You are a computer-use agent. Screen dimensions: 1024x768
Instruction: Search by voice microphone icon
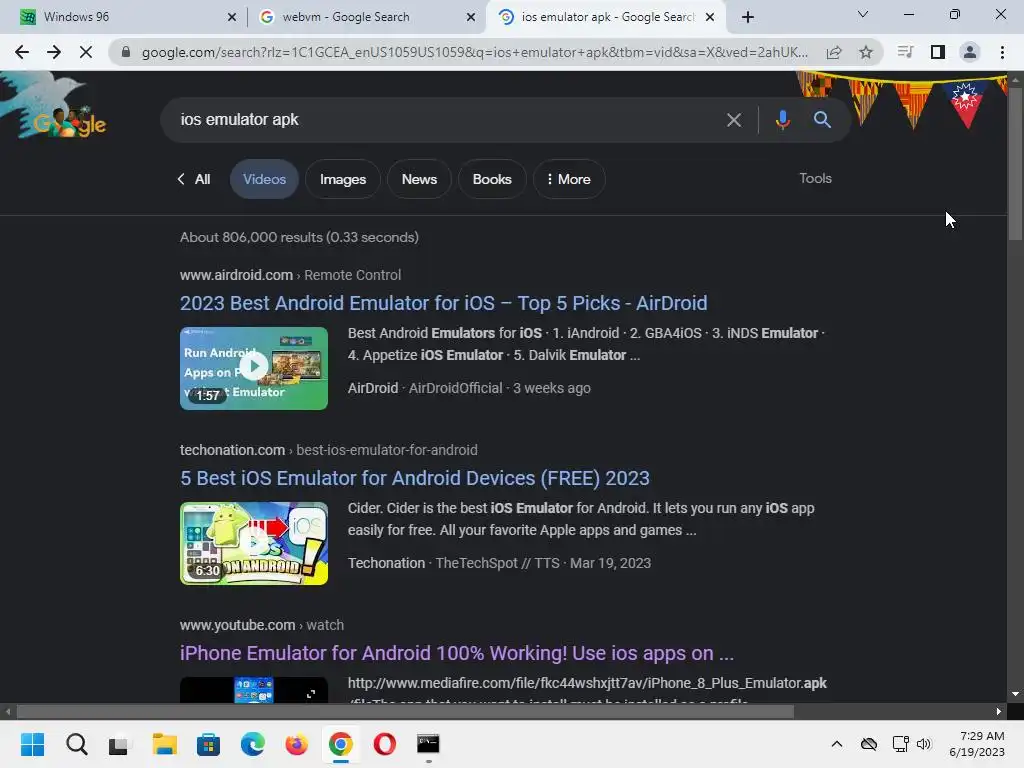click(782, 120)
